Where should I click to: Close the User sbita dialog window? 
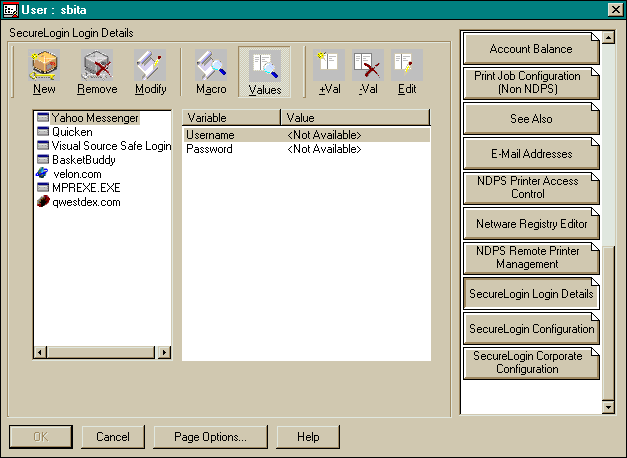click(x=616, y=10)
